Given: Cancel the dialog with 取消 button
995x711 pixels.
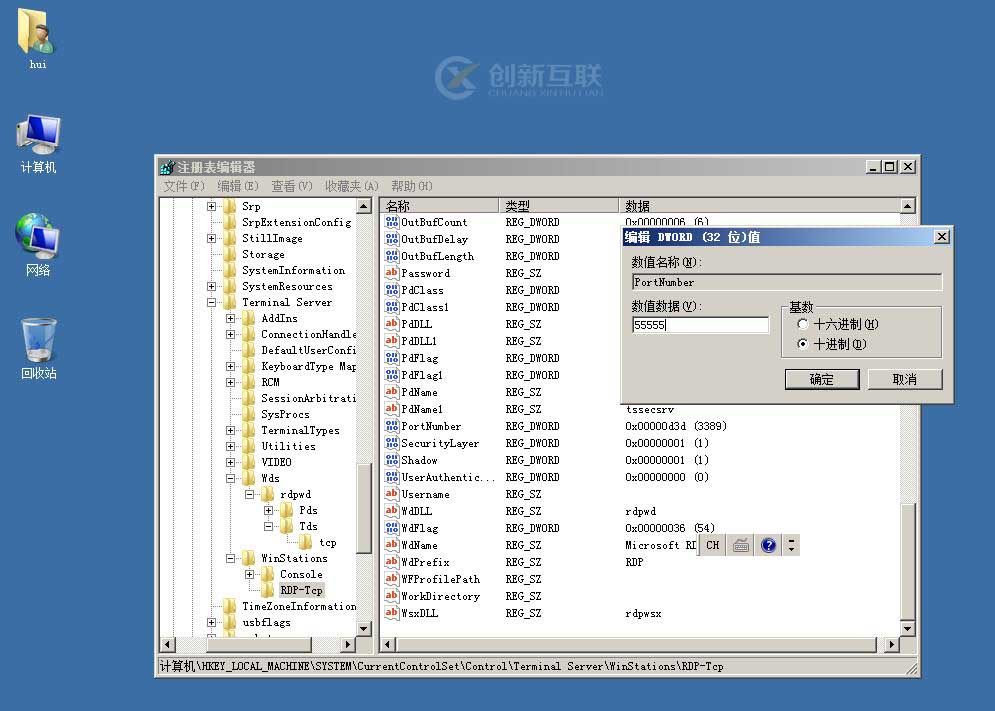Looking at the screenshot, I should (904, 379).
